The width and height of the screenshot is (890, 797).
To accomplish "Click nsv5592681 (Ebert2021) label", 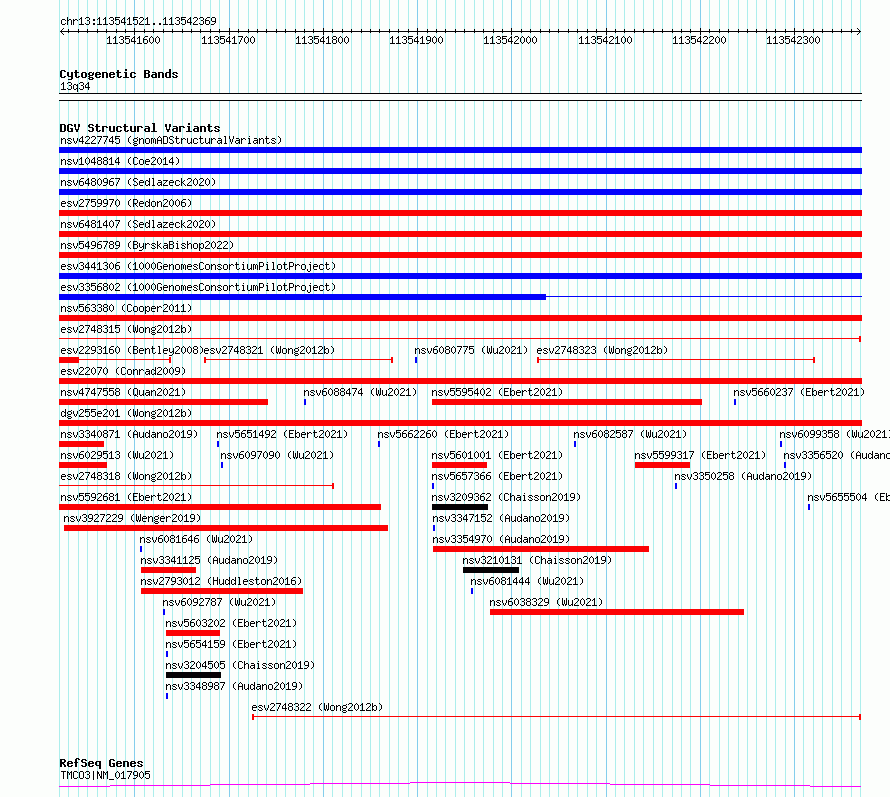I will point(126,497).
